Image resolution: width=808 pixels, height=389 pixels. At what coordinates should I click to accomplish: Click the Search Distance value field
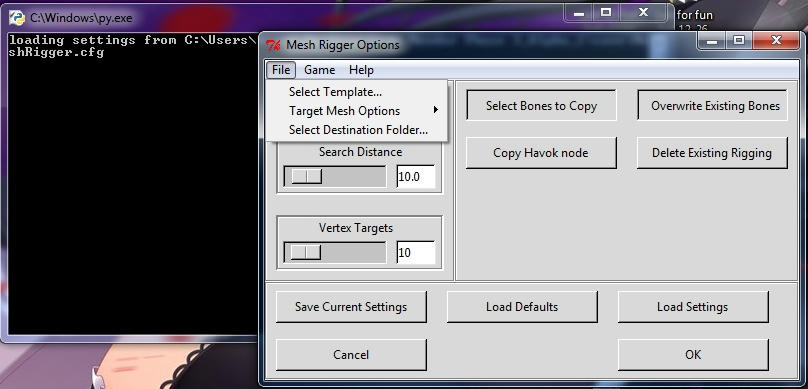click(415, 177)
